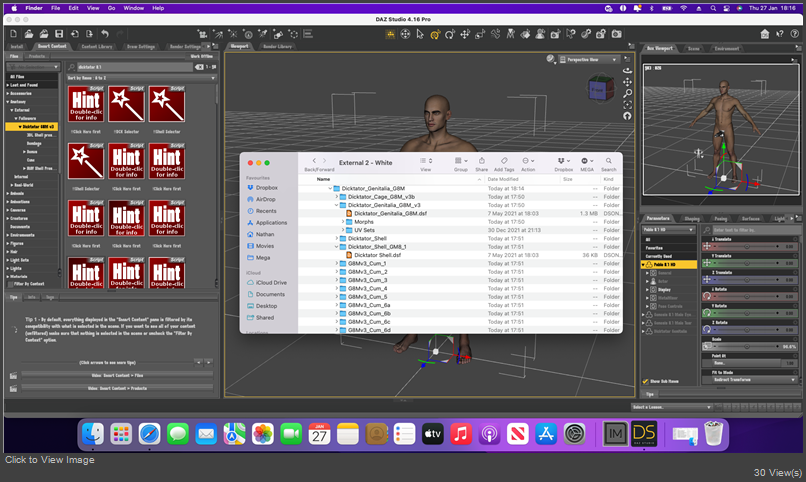Select the Rotate tool icon
Image resolution: width=806 pixels, height=482 pixels.
tap(450, 34)
